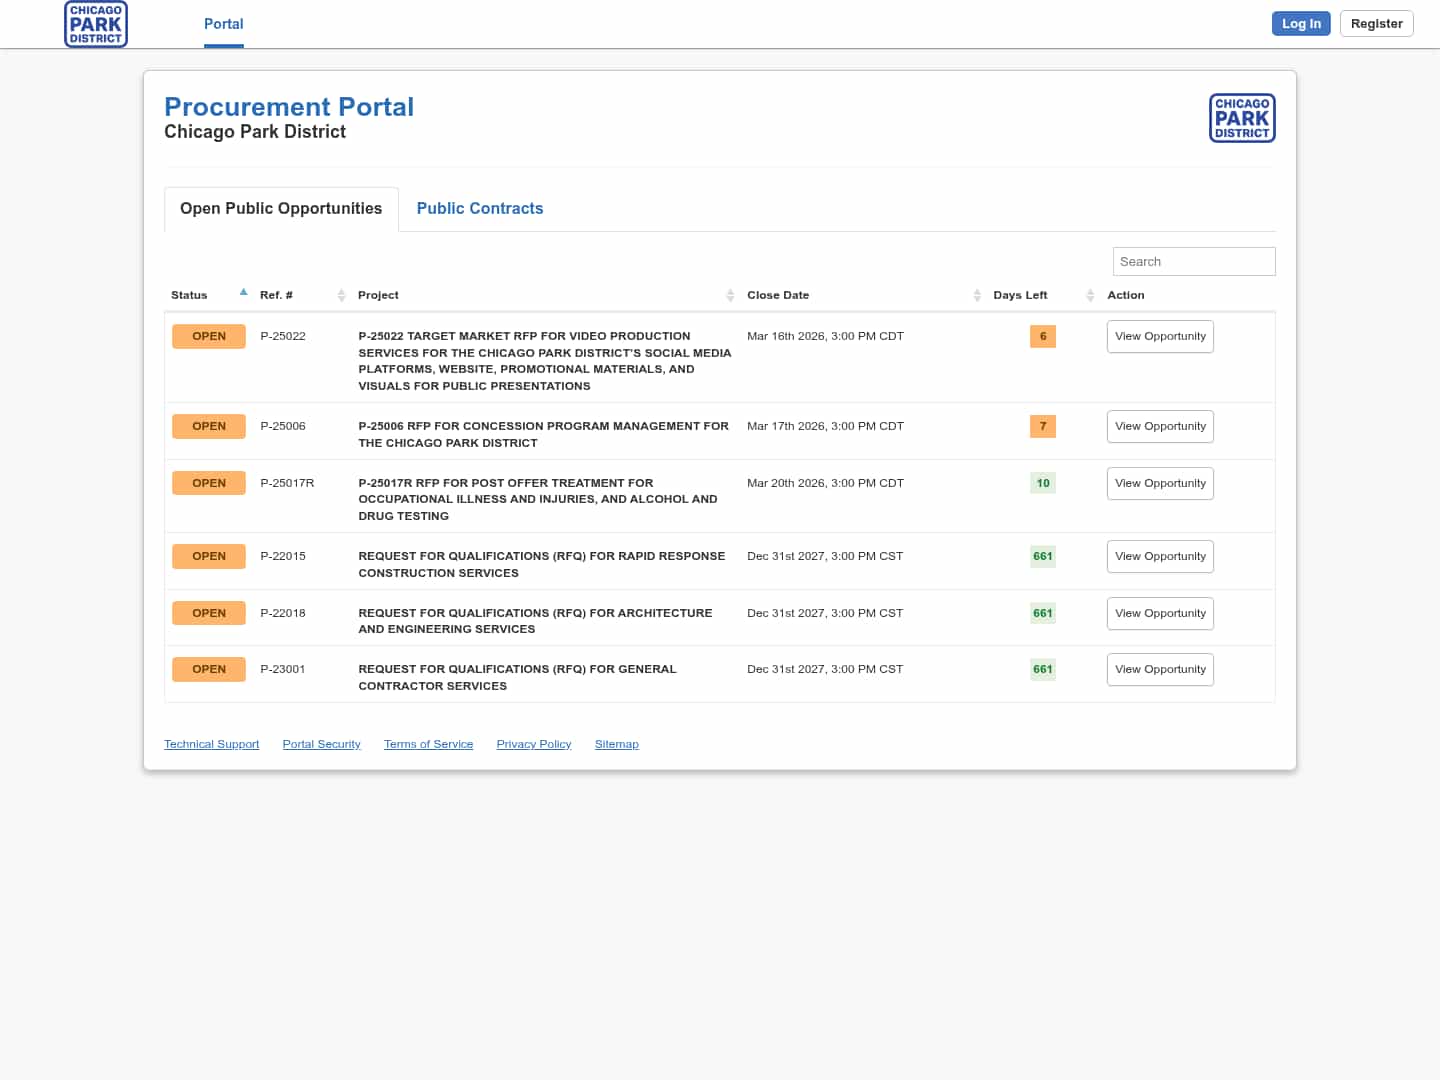Screen dimensions: 1440x1080
Task: Sort table by Status column arrow
Action: click(x=243, y=293)
